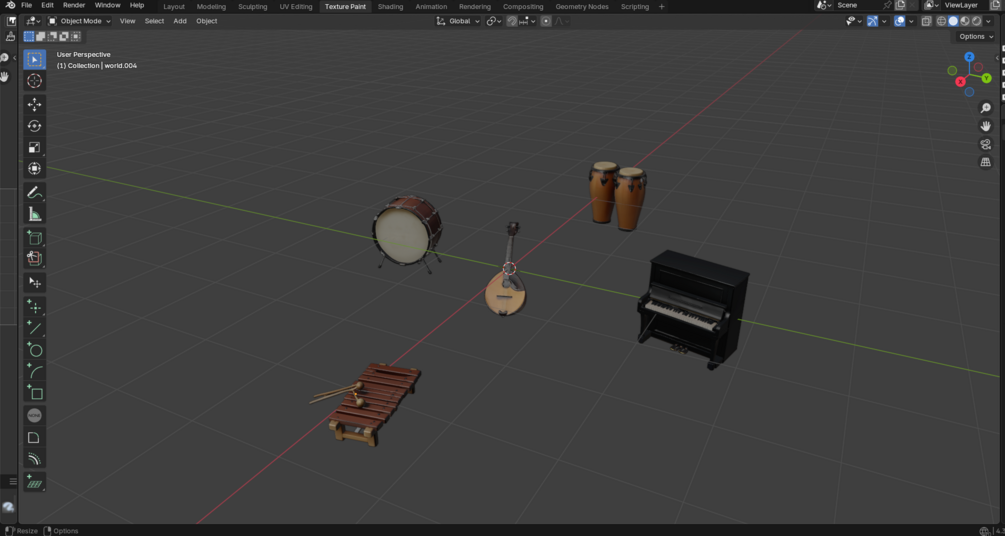Toggle X-ray mode

926,21
